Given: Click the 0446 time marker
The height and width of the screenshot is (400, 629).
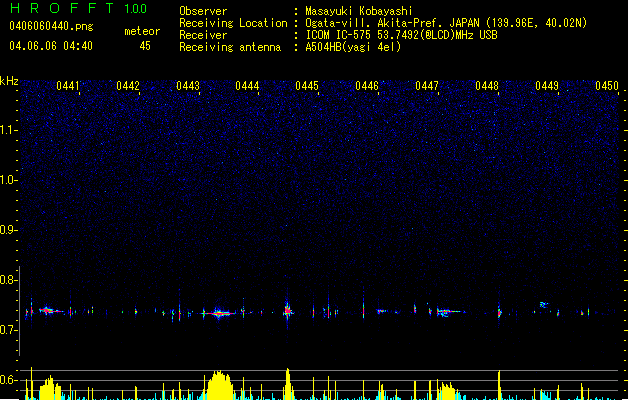Looking at the screenshot, I should click(367, 86).
